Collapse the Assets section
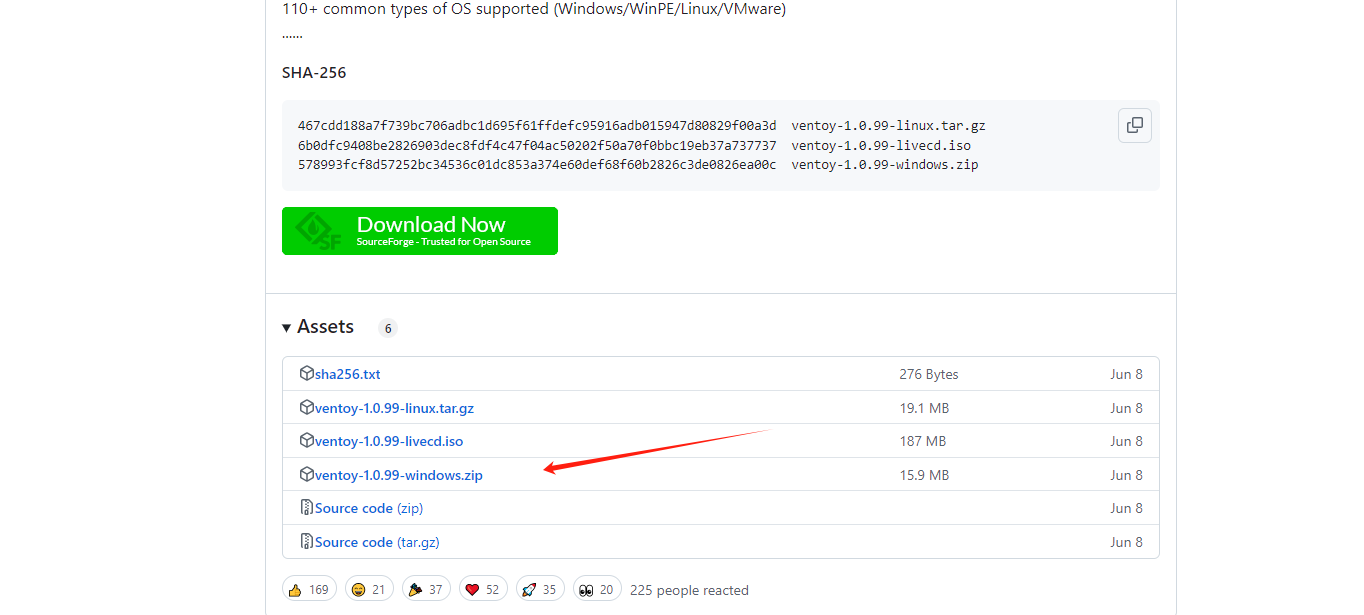The image size is (1364, 615). [318, 327]
